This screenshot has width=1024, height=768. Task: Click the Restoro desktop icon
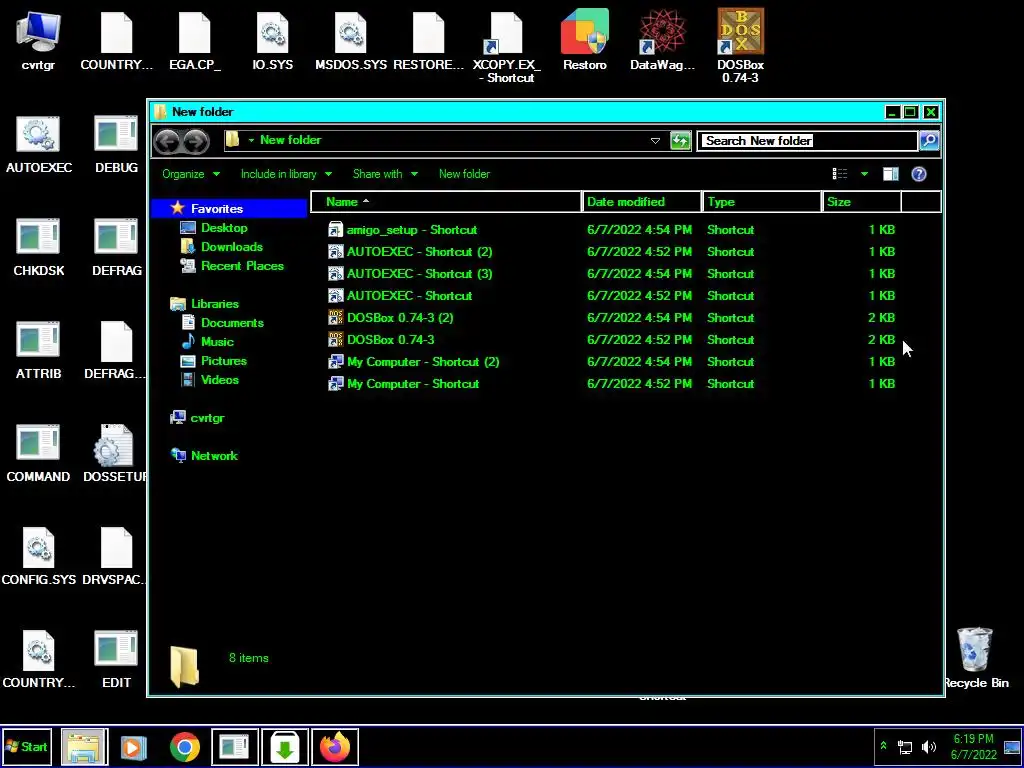click(584, 40)
